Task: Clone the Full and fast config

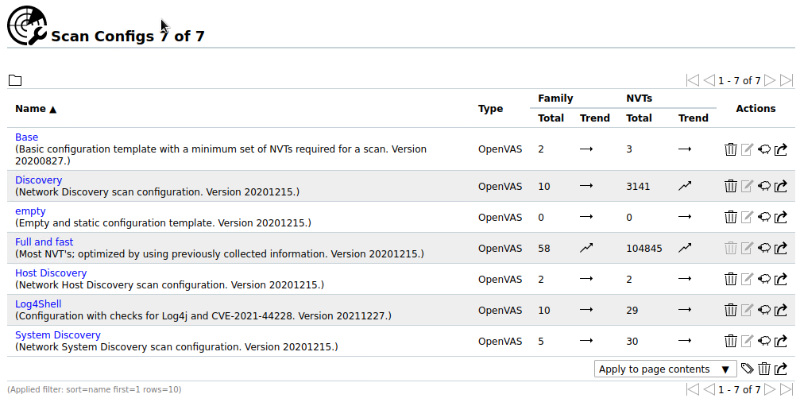Action: coord(764,248)
